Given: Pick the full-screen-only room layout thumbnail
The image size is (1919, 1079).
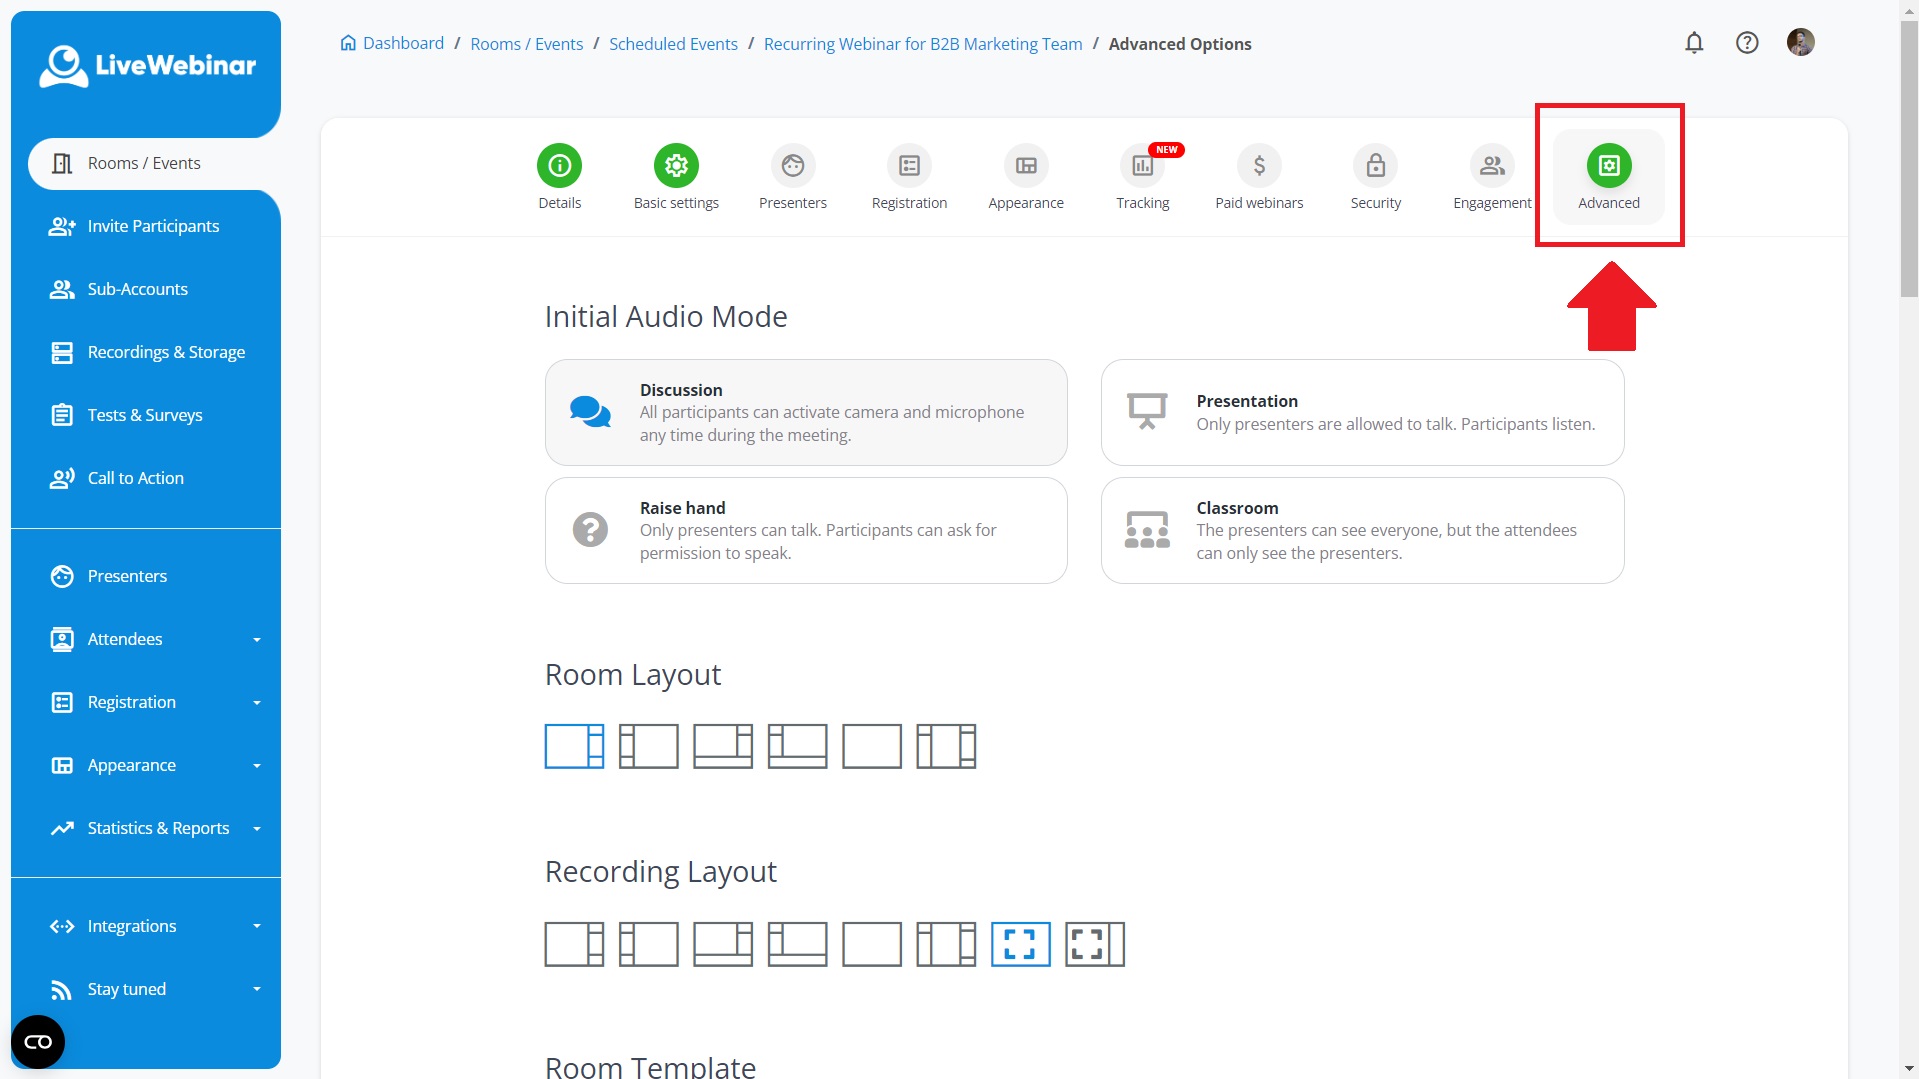Looking at the screenshot, I should click(871, 746).
